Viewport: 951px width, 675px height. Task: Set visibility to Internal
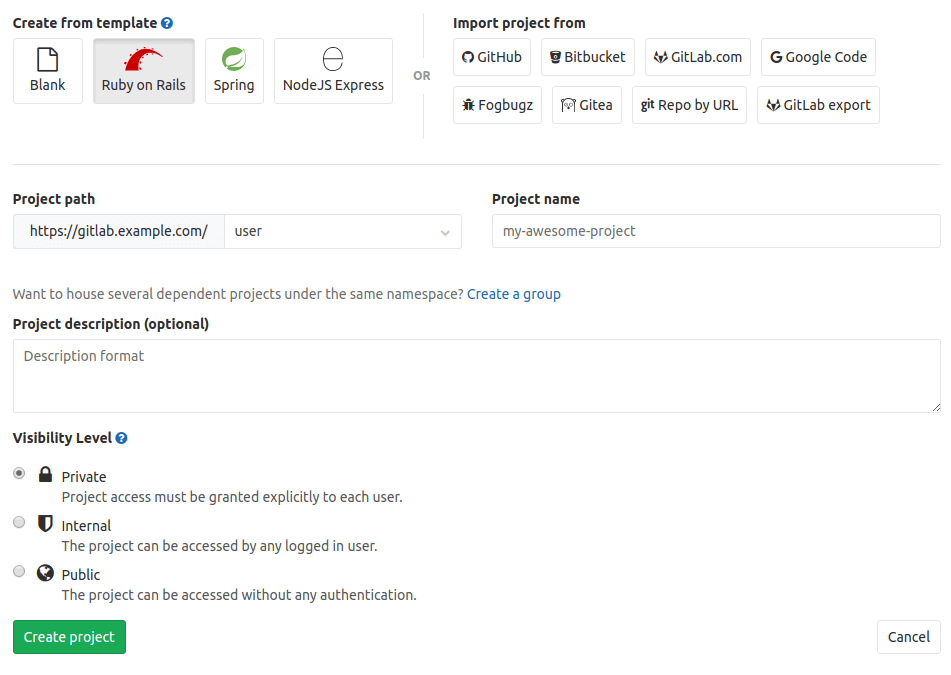coord(18,522)
